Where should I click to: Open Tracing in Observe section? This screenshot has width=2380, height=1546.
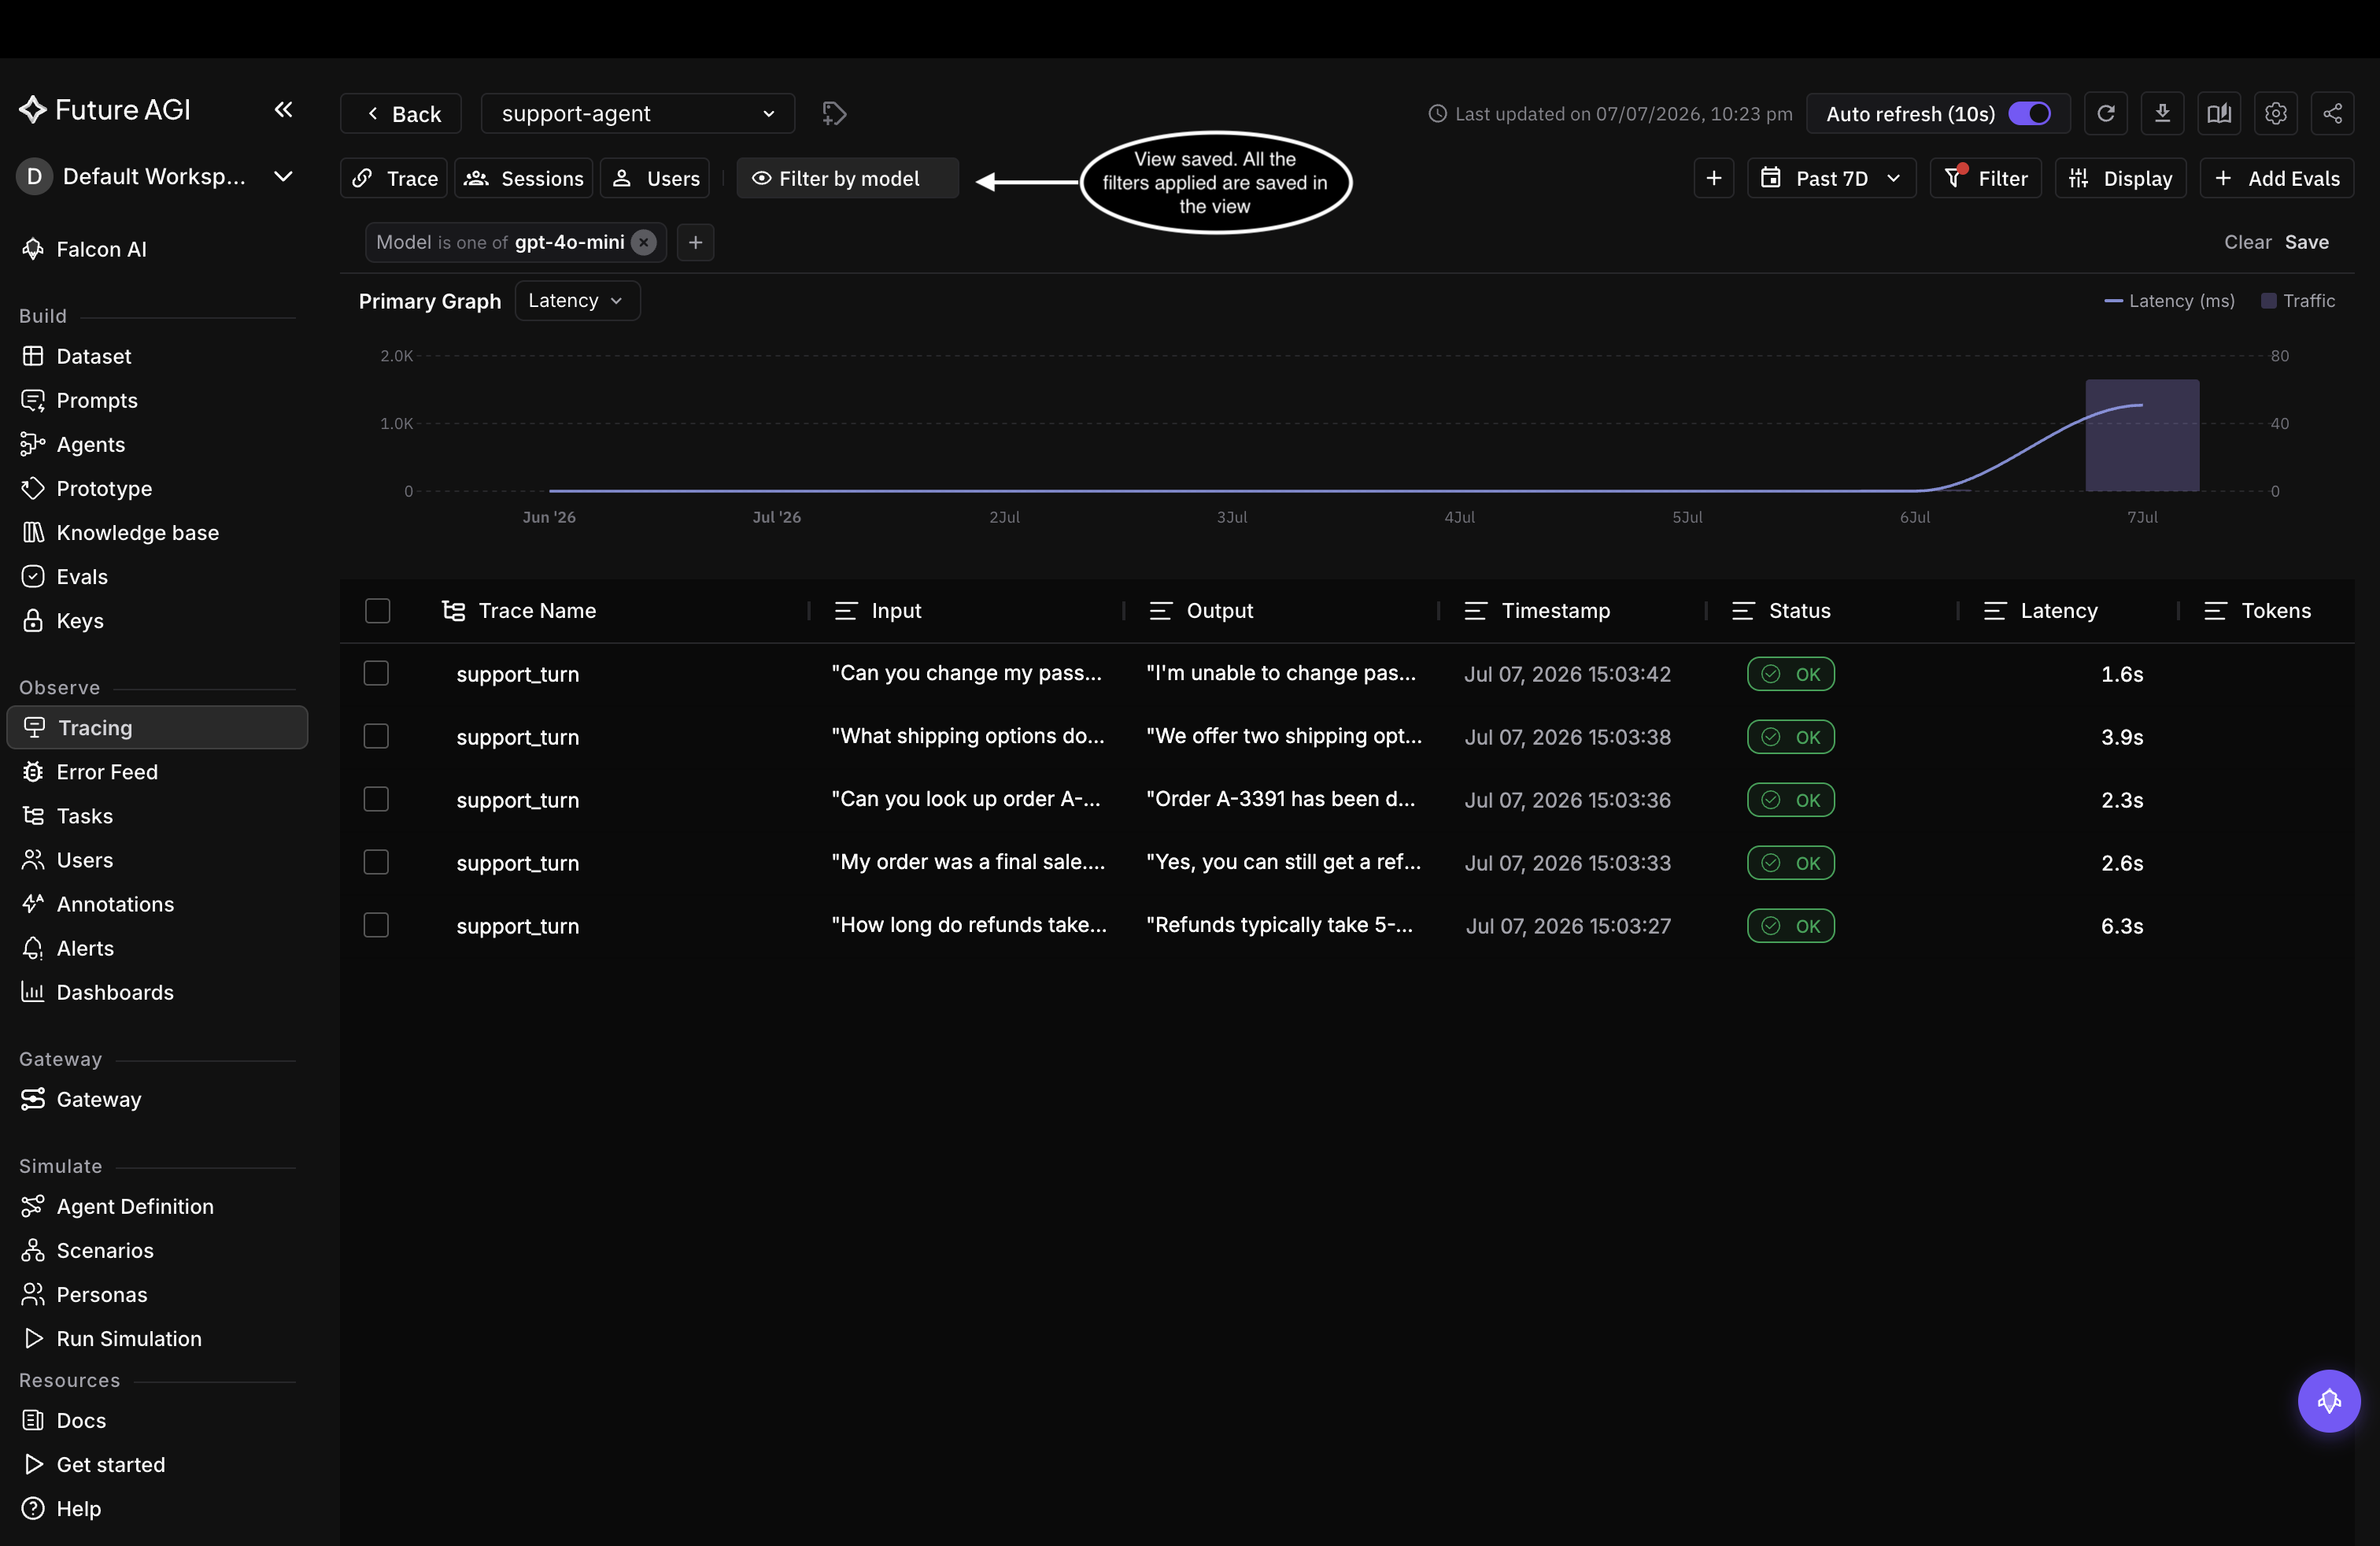coord(157,727)
